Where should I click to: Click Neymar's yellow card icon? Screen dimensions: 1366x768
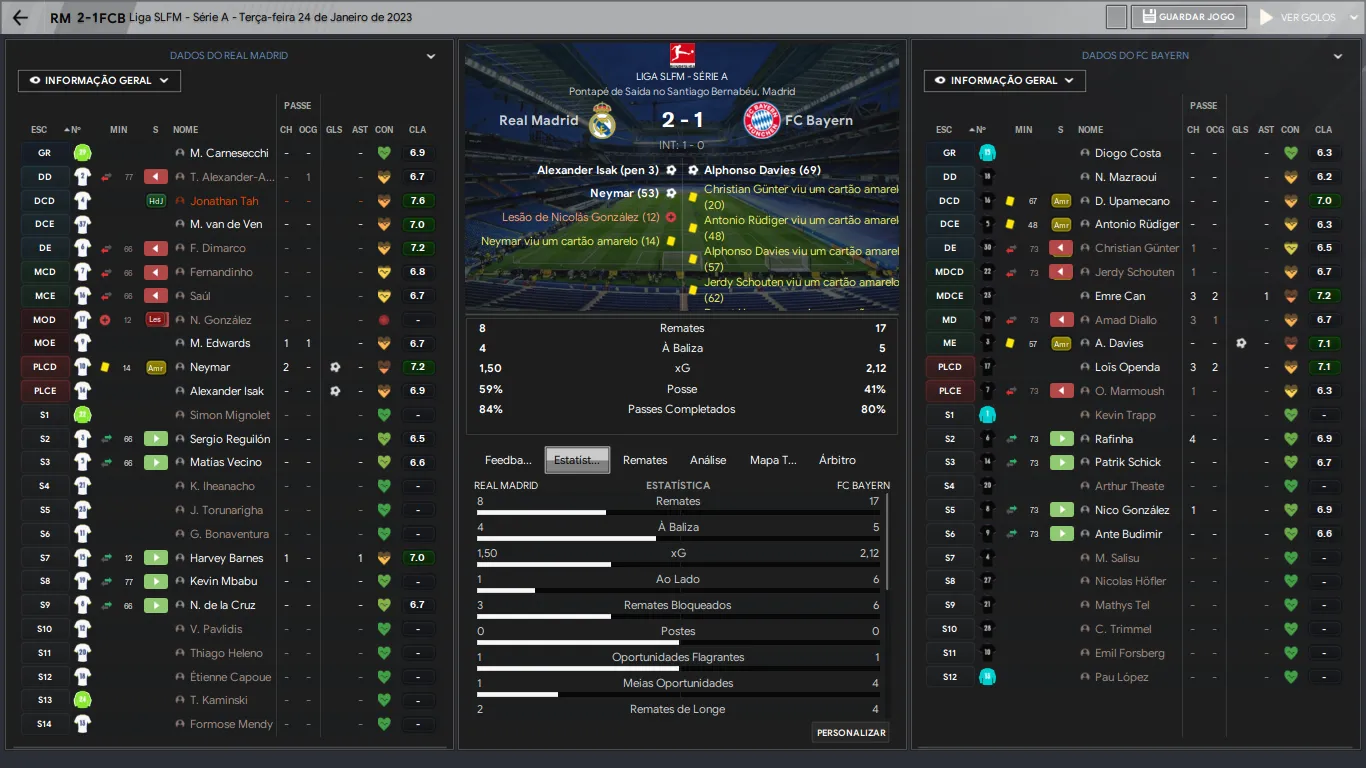pyautogui.click(x=105, y=367)
